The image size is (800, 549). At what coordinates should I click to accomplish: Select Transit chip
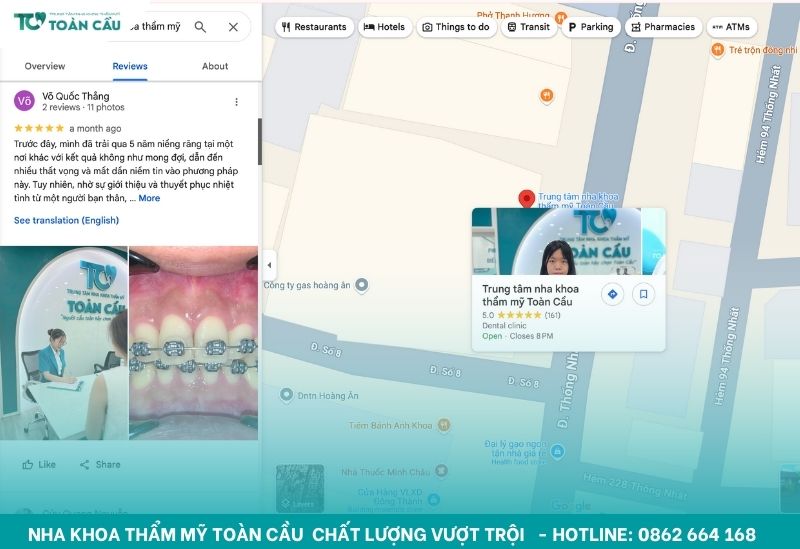coord(529,27)
